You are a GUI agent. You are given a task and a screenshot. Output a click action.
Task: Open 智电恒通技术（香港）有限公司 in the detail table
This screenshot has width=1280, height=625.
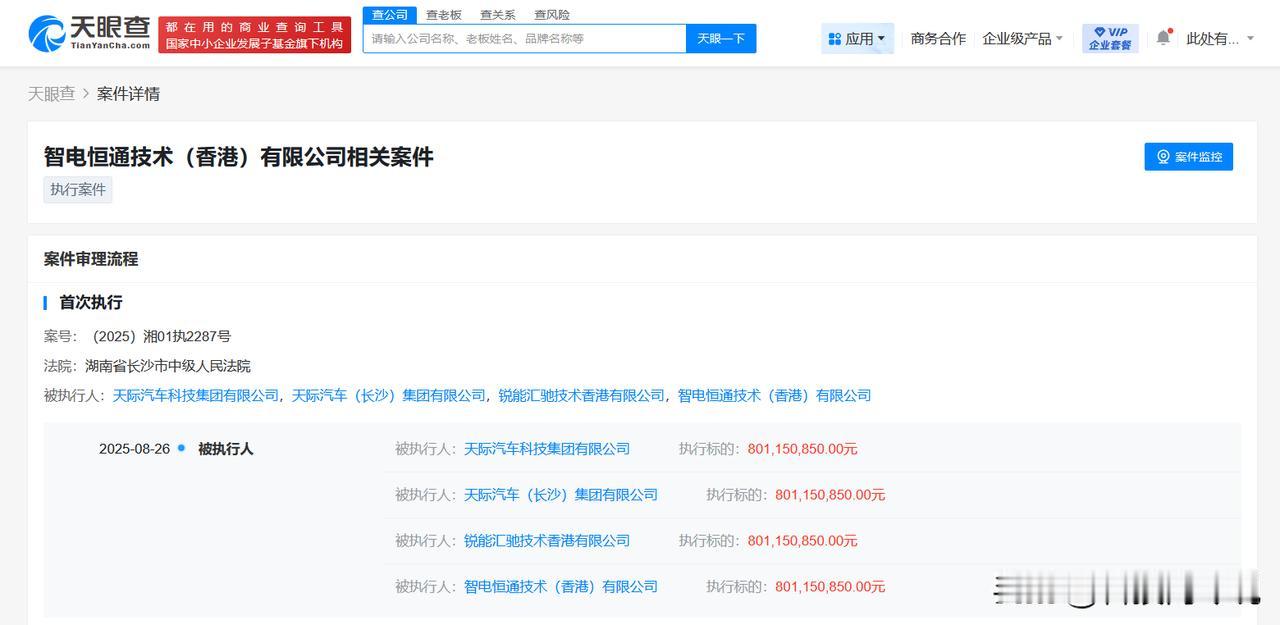pyautogui.click(x=561, y=587)
